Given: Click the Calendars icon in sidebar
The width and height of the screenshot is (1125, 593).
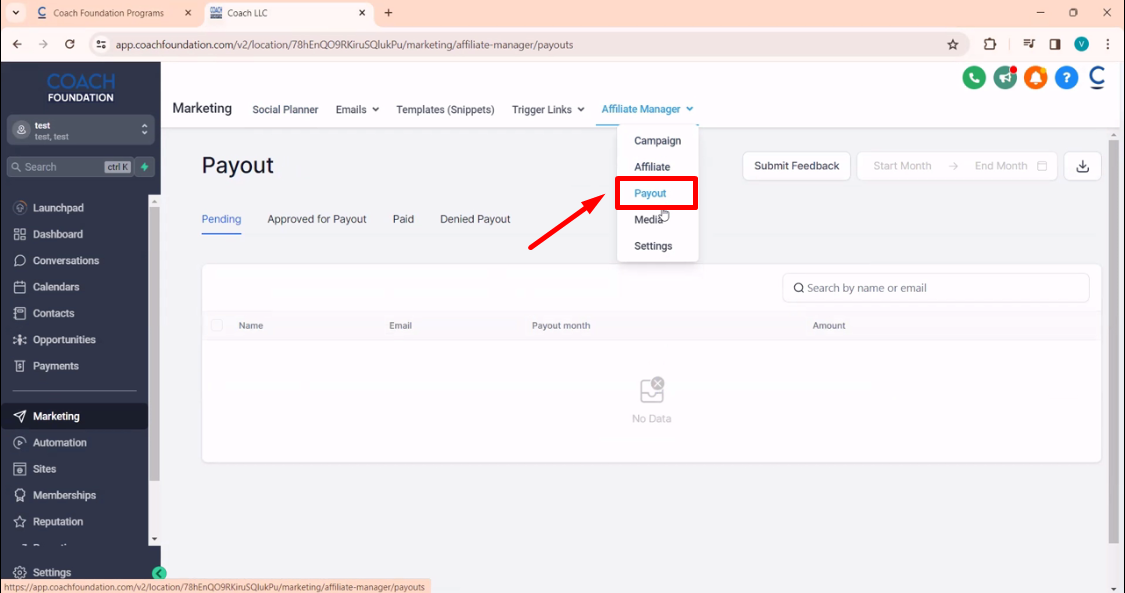Looking at the screenshot, I should (x=20, y=287).
